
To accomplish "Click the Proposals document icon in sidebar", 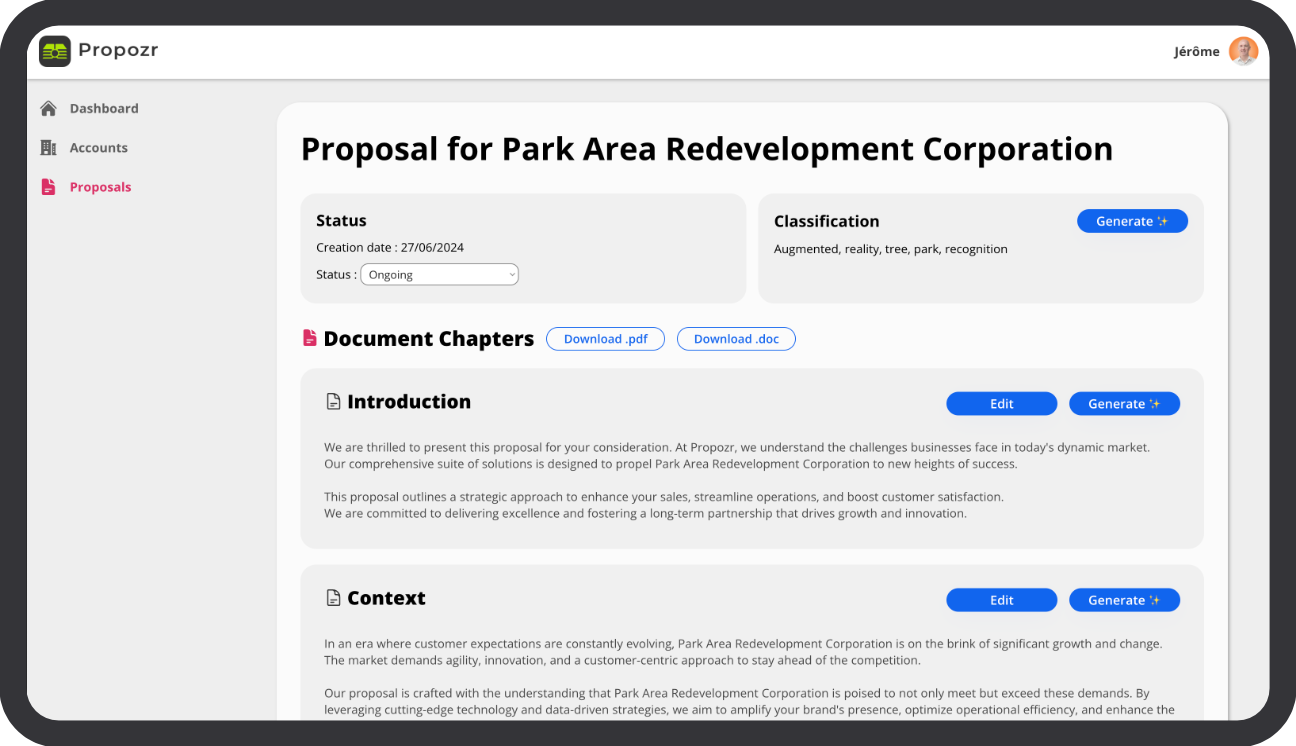I will (x=48, y=187).
